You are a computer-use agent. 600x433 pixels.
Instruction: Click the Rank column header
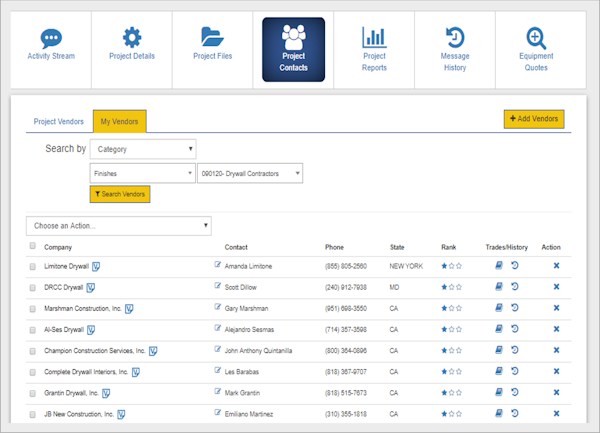tap(448, 247)
